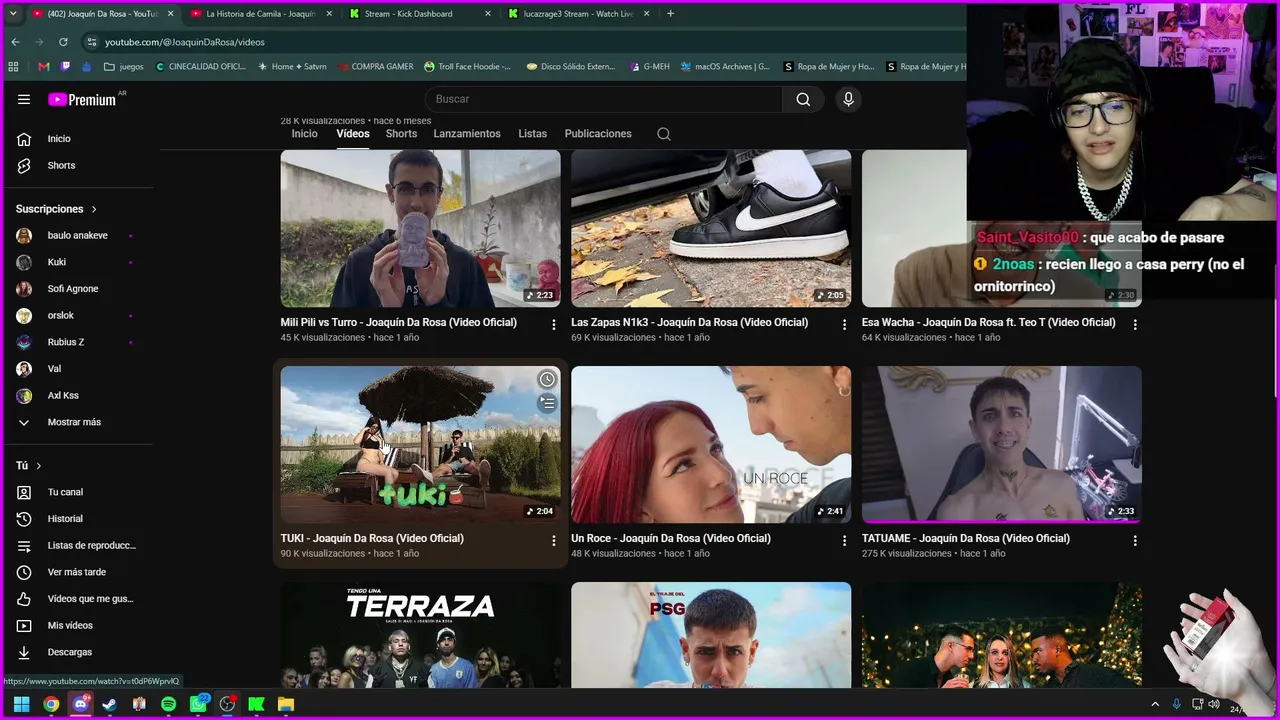This screenshot has width=1280, height=720.
Task: Open the YouTube guide hamburger menu
Action: coord(24,99)
